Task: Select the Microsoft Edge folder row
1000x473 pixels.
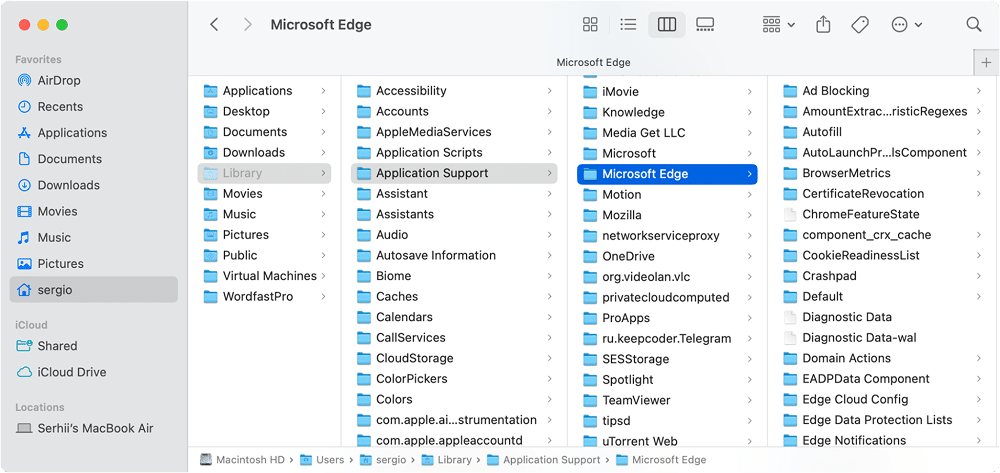Action: pyautogui.click(x=667, y=174)
